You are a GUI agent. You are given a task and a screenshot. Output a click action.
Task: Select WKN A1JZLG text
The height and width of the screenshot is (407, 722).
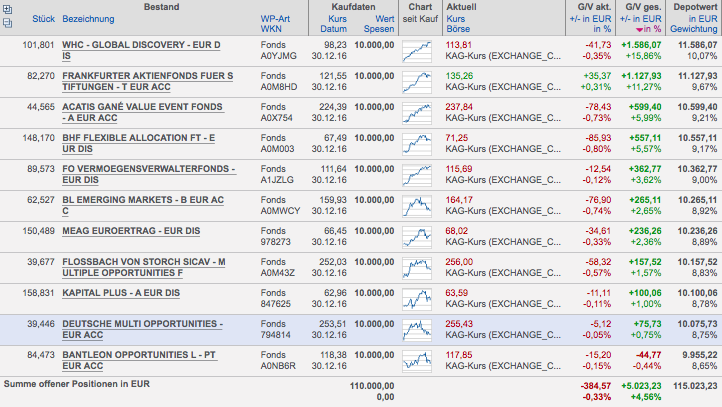pyautogui.click(x=277, y=180)
